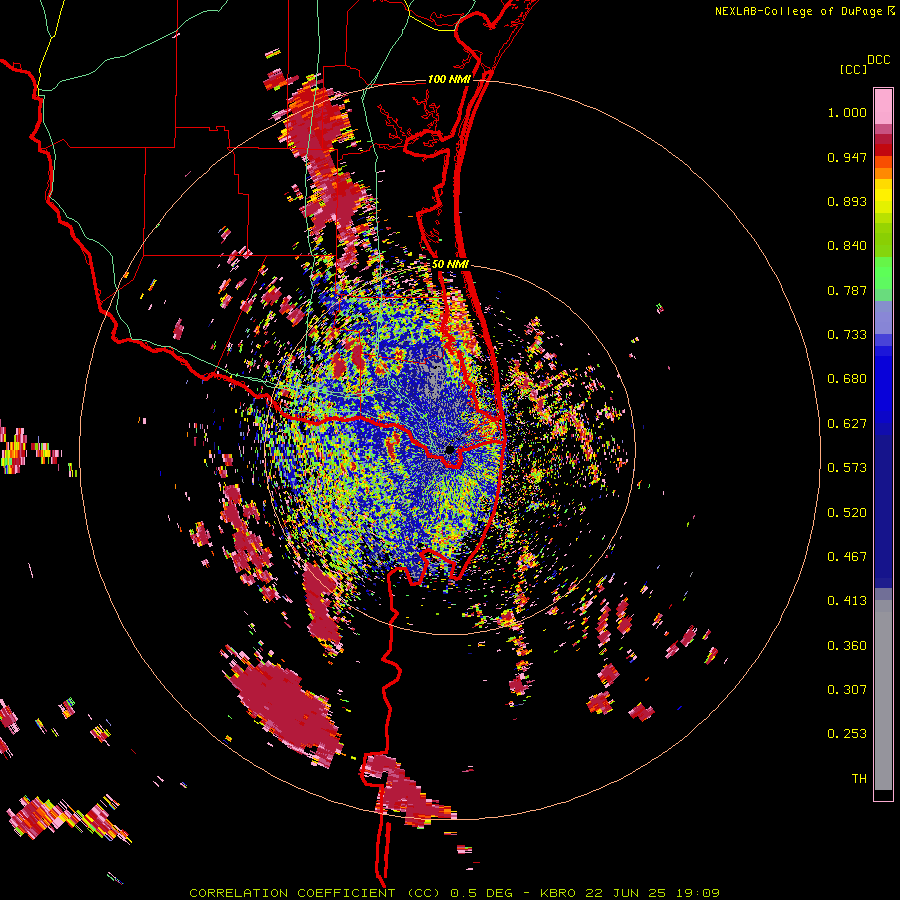Click the light pink top color bar segment
The width and height of the screenshot is (900, 900).
coord(883,106)
